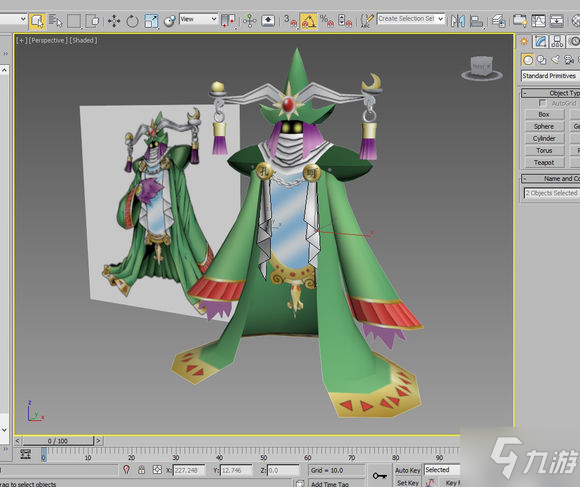Toggle Selection Lock padlock

click(141, 470)
